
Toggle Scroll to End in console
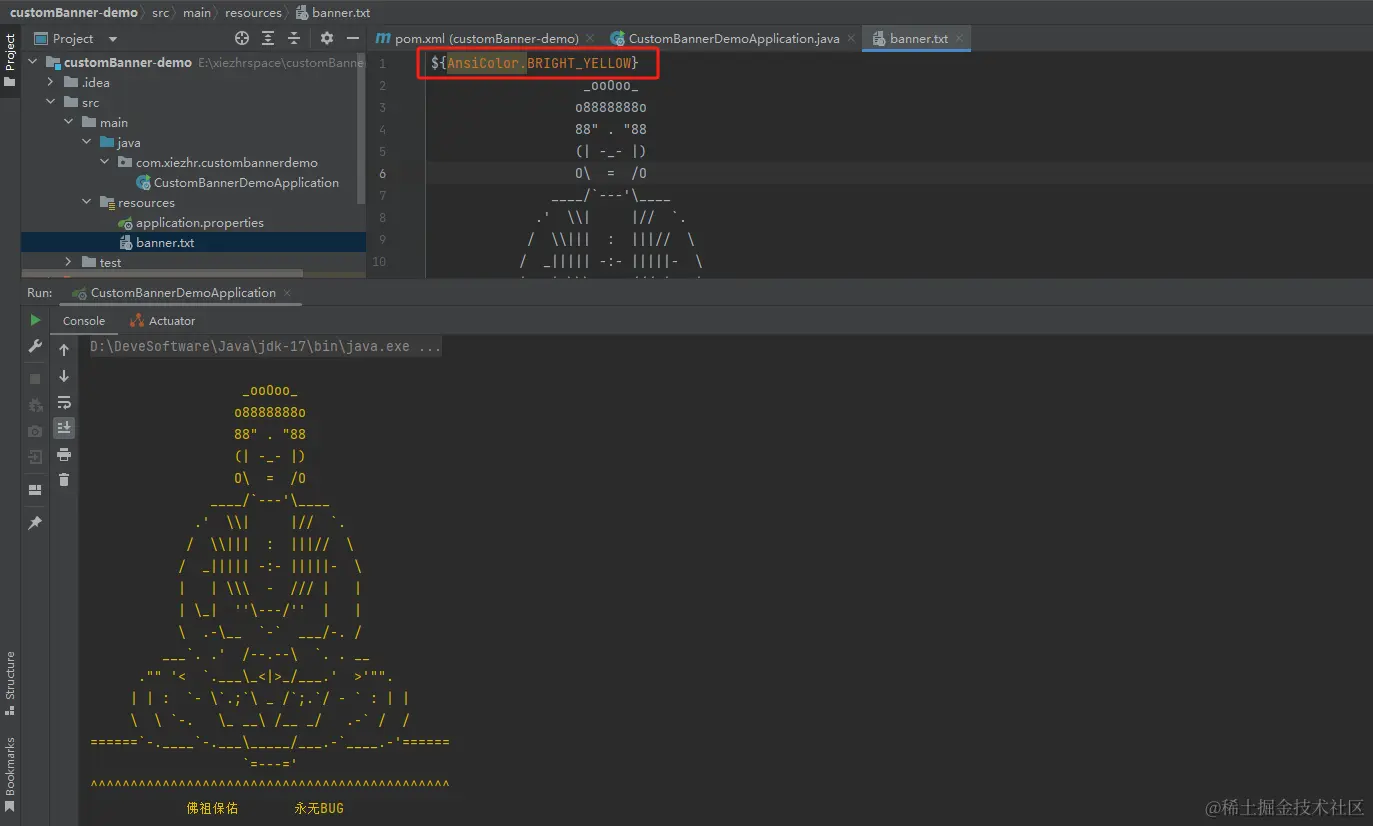point(64,428)
